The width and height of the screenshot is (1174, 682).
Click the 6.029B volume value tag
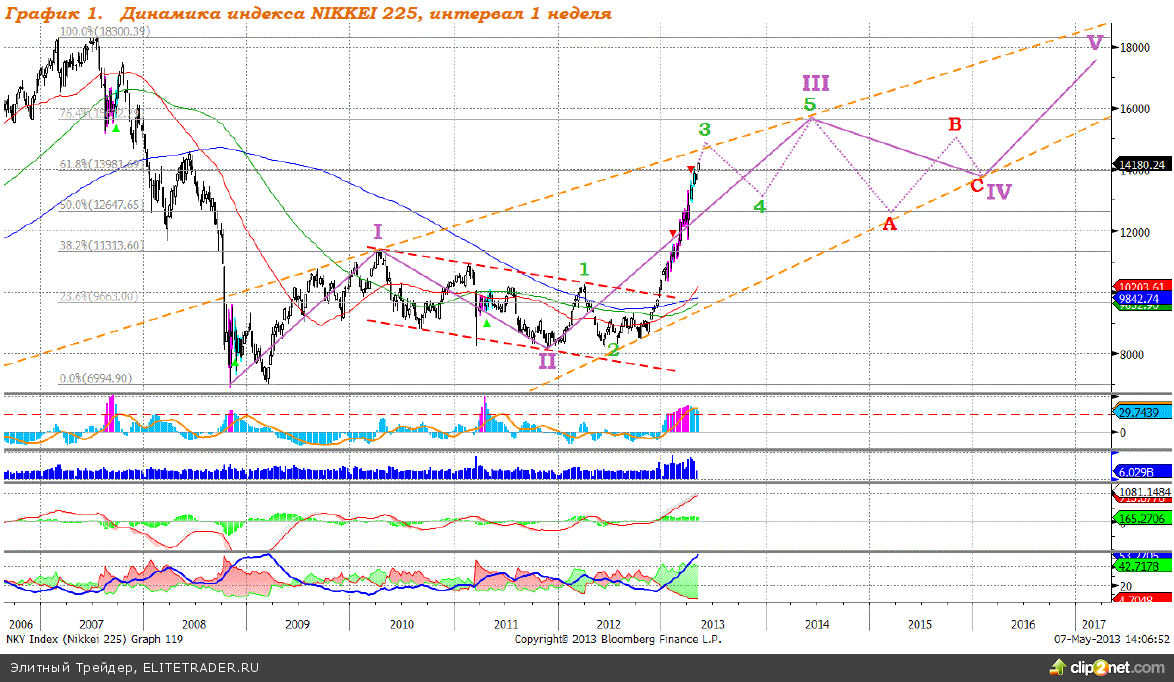[1136, 471]
